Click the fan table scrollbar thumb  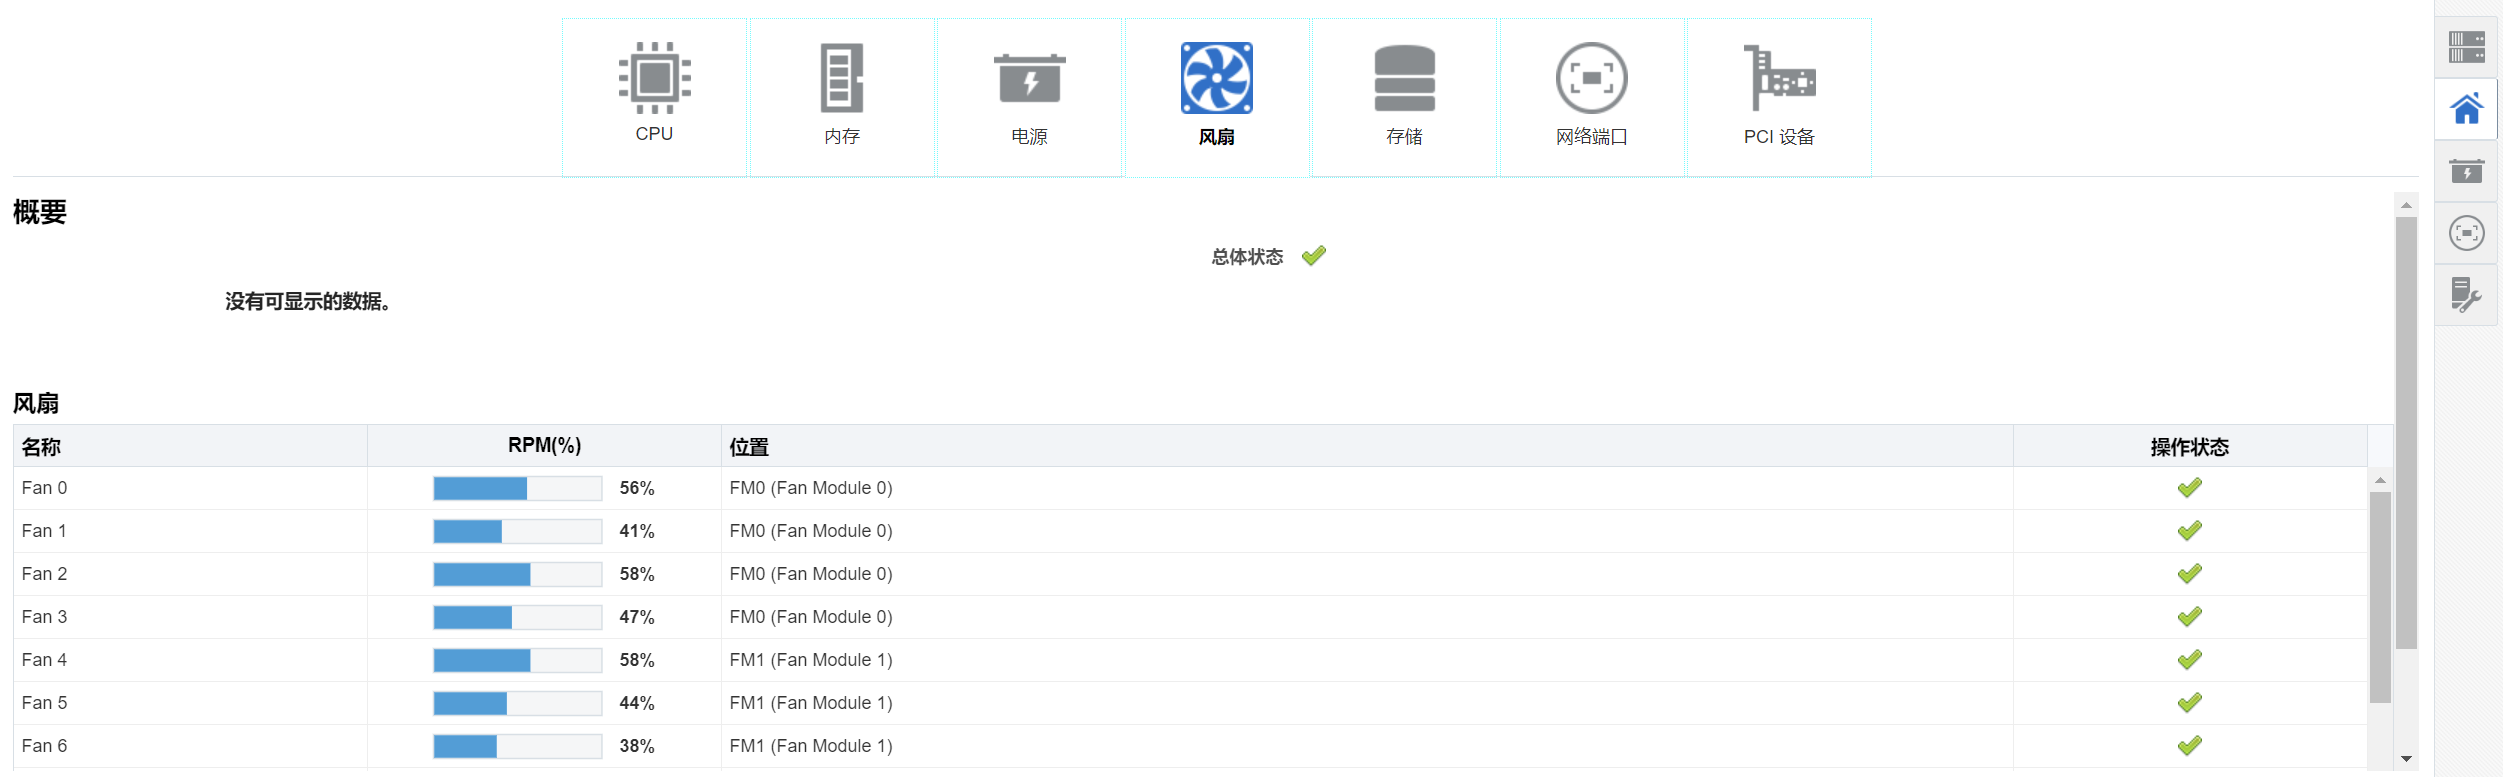click(x=2380, y=597)
